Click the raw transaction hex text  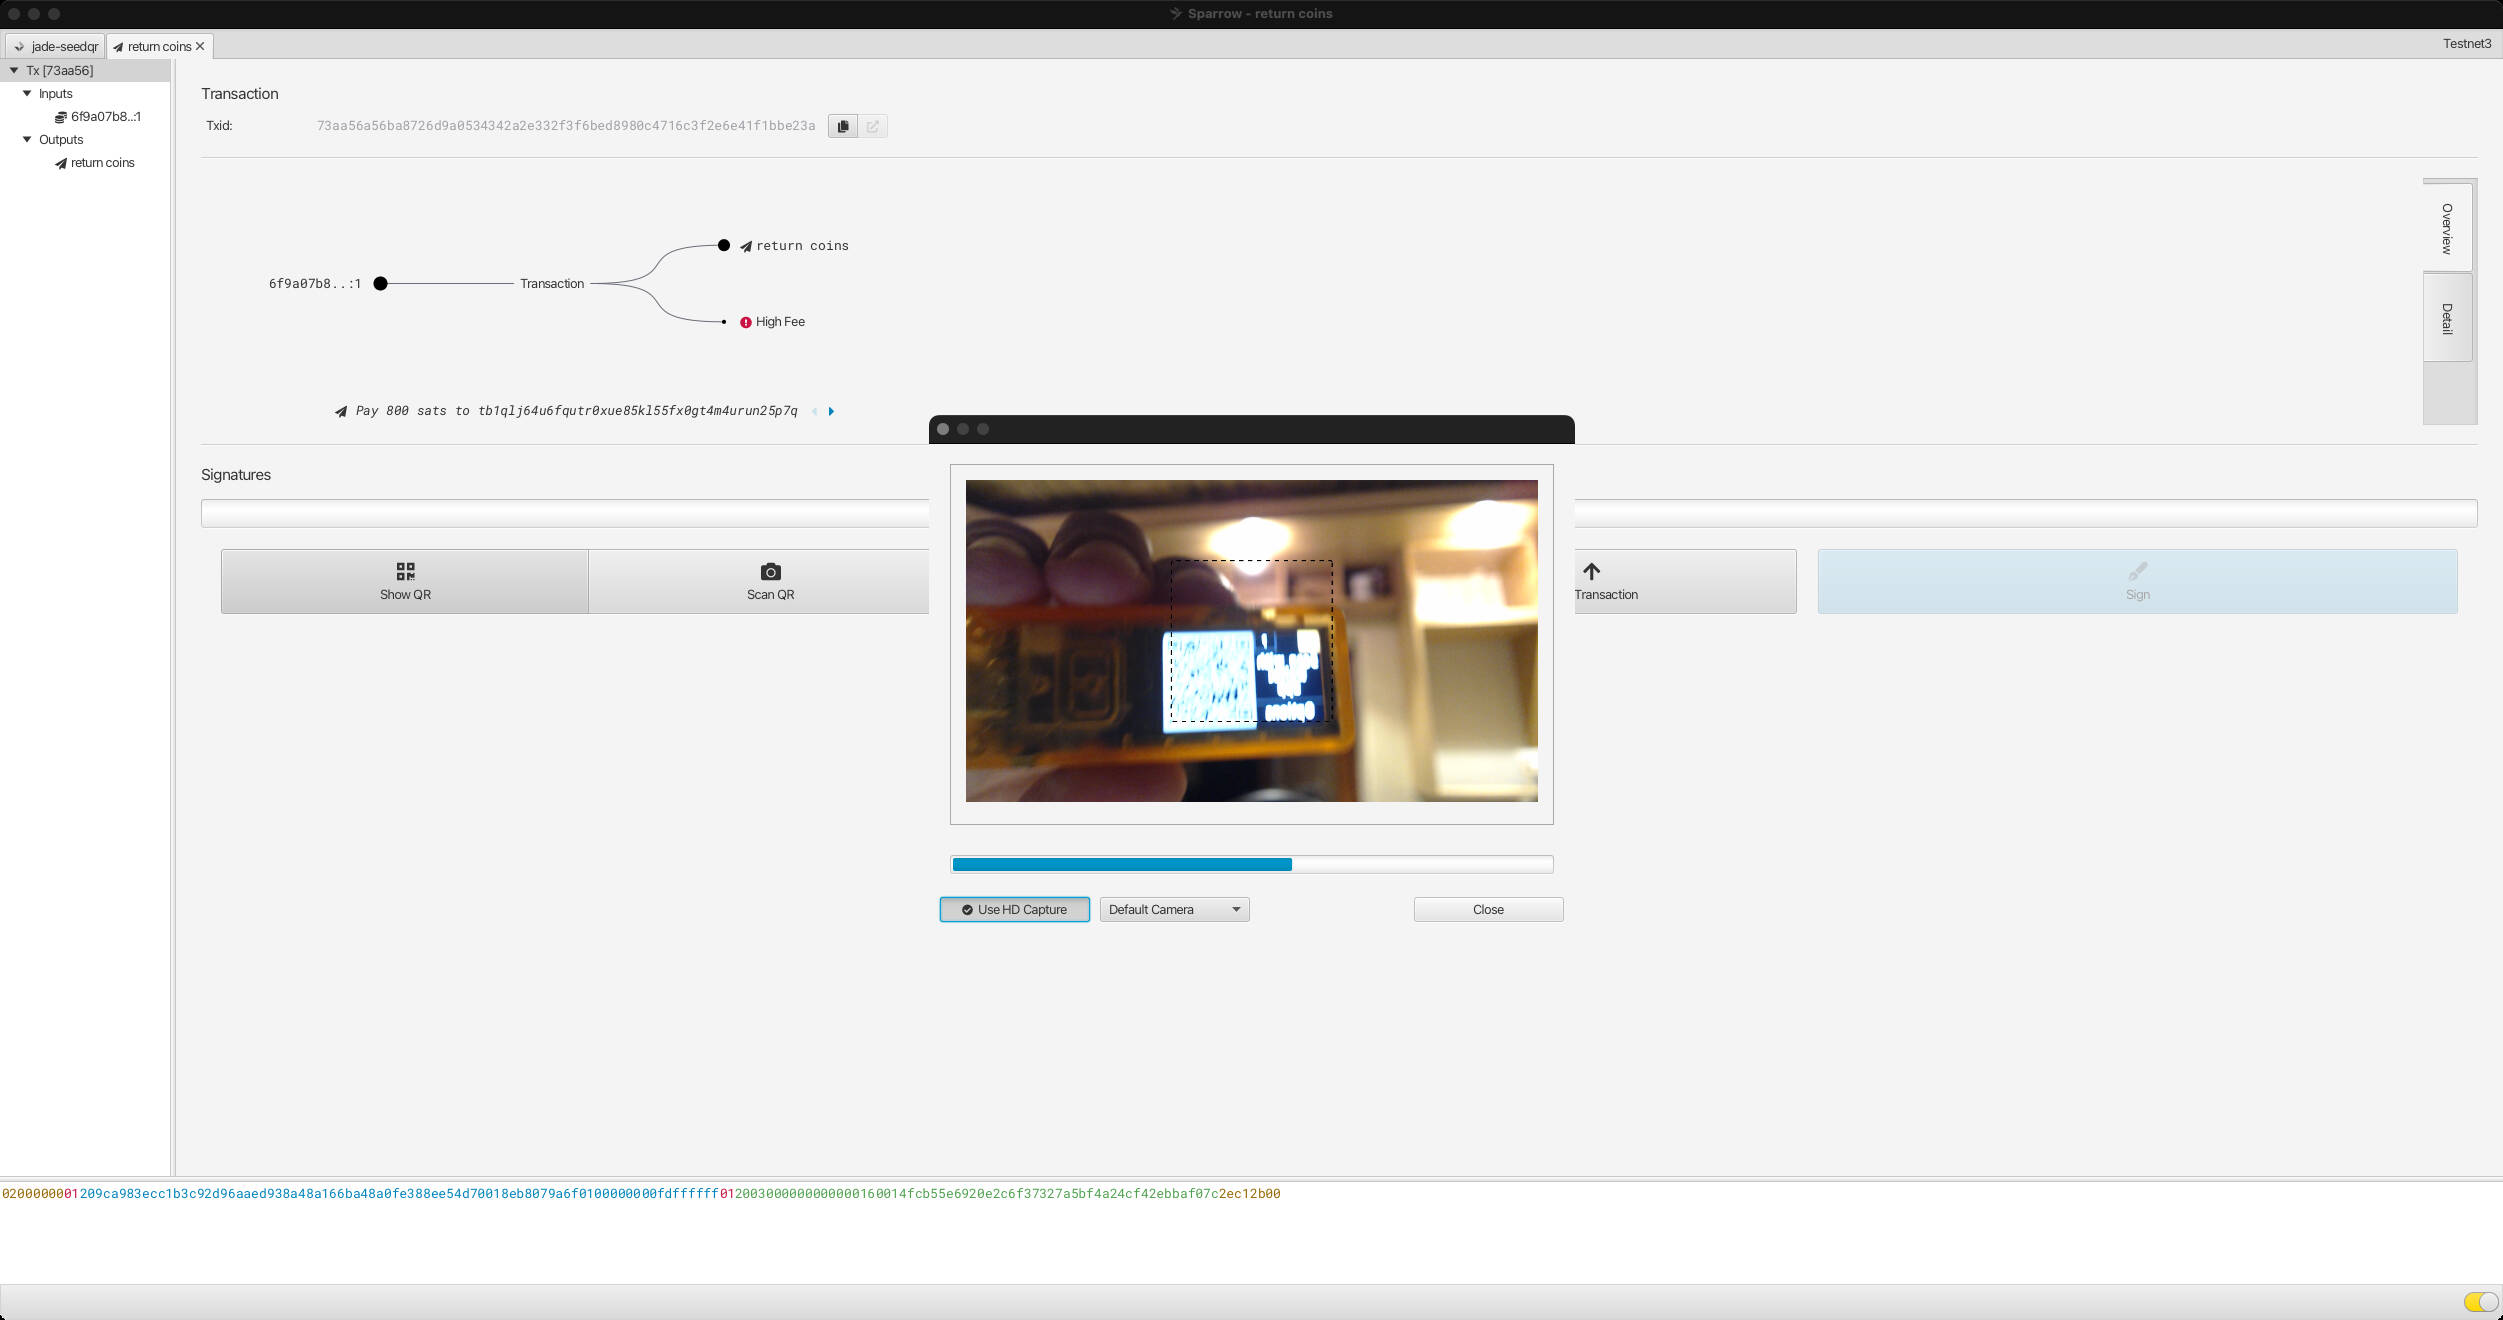[641, 1194]
